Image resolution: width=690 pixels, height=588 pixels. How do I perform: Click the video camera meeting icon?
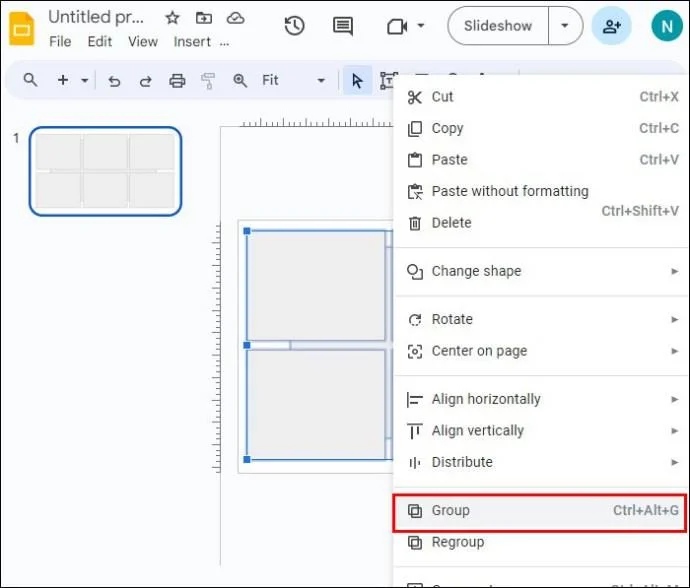click(397, 26)
